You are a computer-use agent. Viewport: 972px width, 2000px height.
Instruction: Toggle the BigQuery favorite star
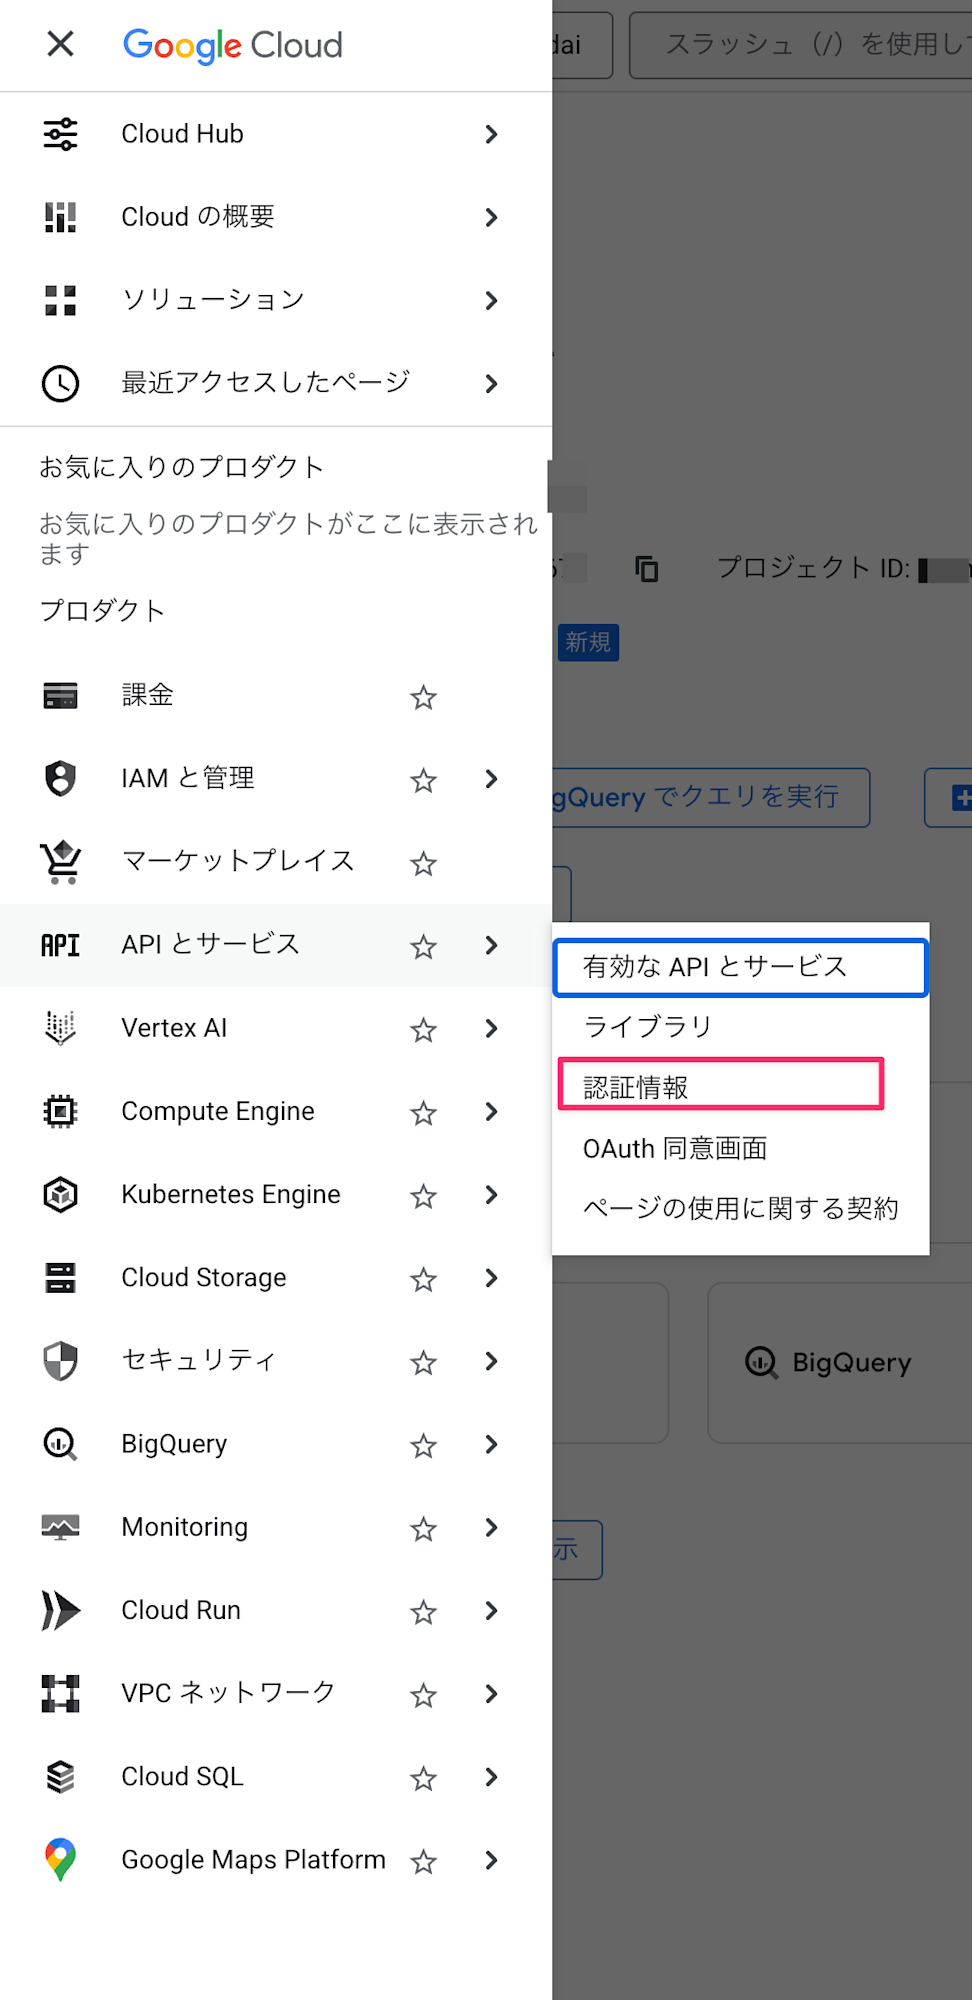click(424, 1445)
